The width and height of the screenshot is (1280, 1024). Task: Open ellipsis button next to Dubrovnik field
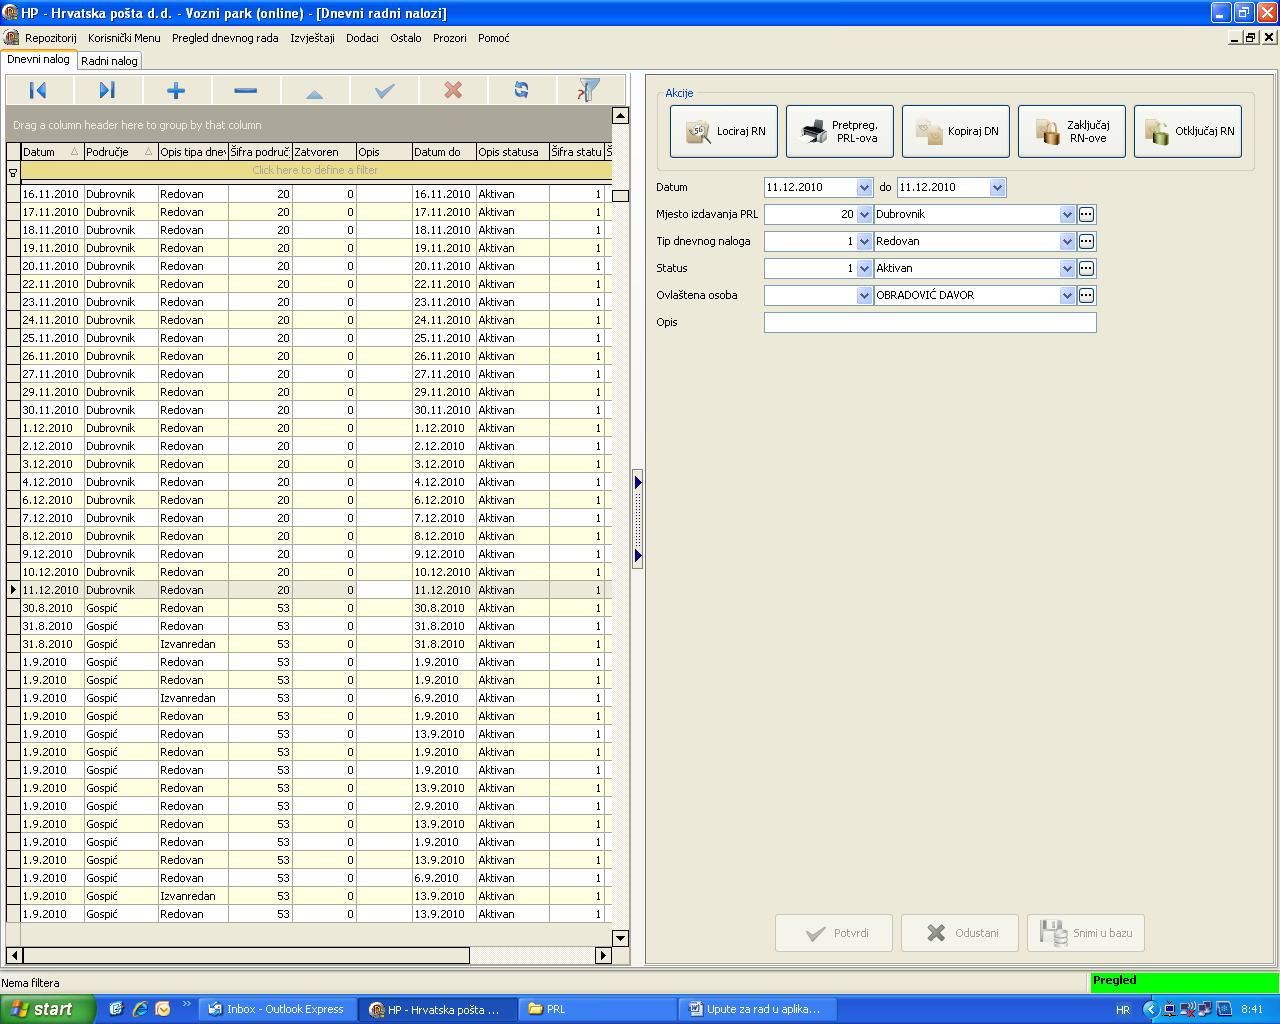[x=1087, y=214]
